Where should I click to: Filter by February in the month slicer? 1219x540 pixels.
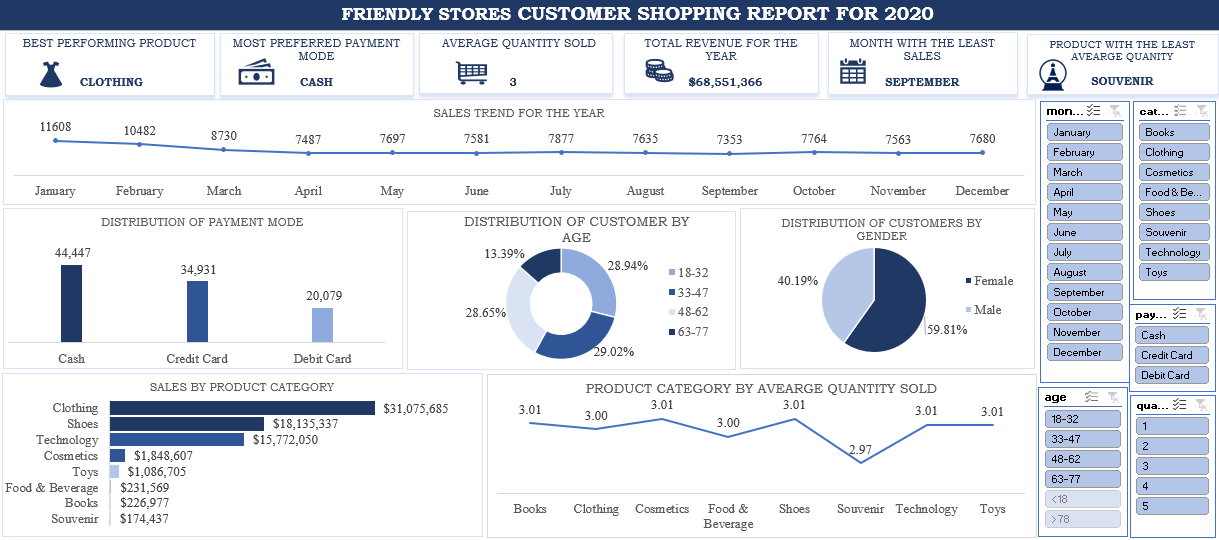[x=1084, y=152]
